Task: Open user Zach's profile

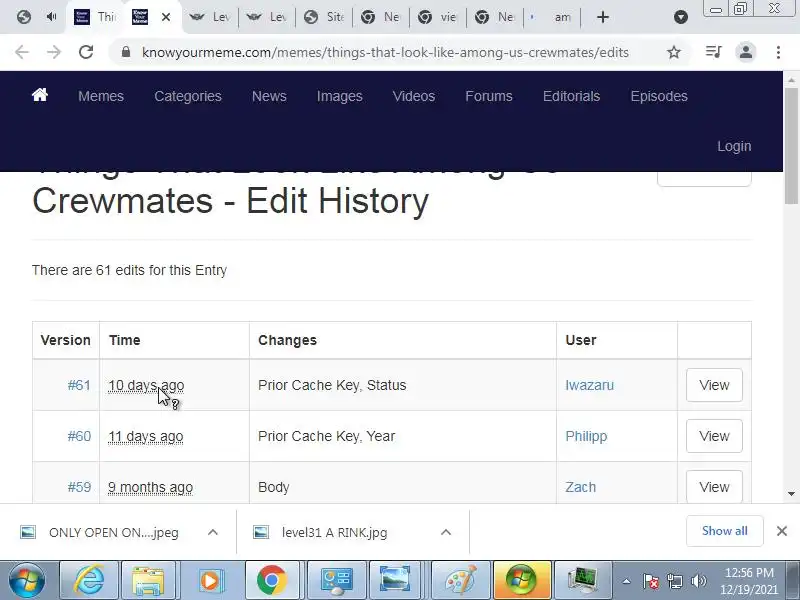Action: pos(580,487)
